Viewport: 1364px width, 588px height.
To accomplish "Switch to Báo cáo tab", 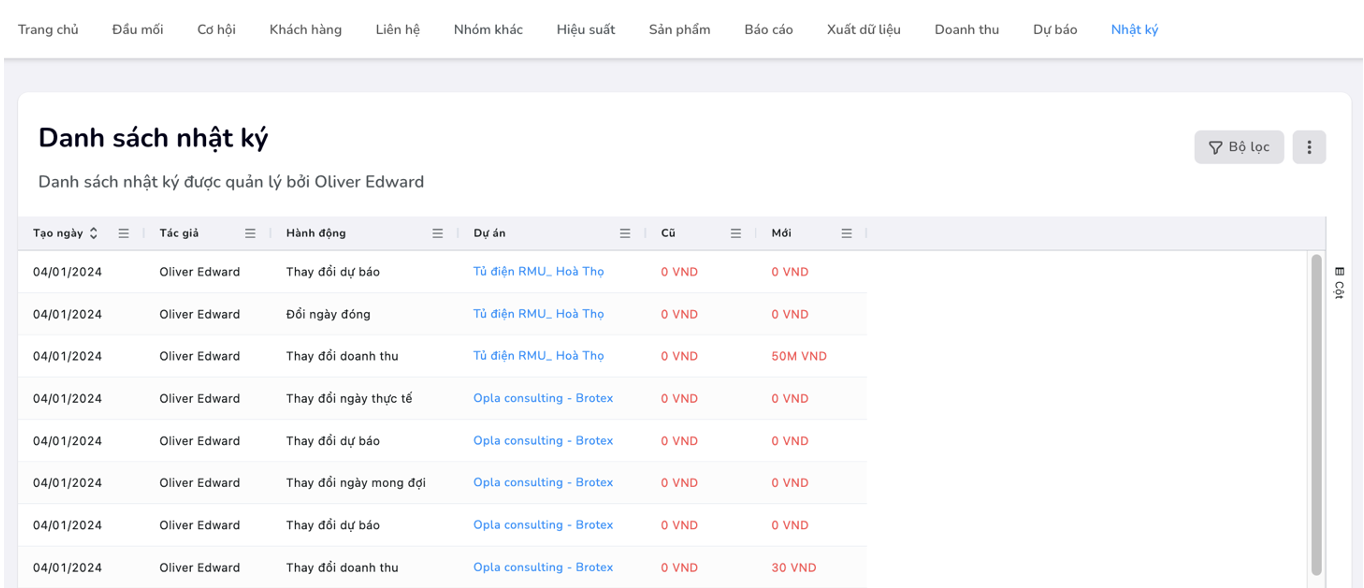I will coord(769,29).
